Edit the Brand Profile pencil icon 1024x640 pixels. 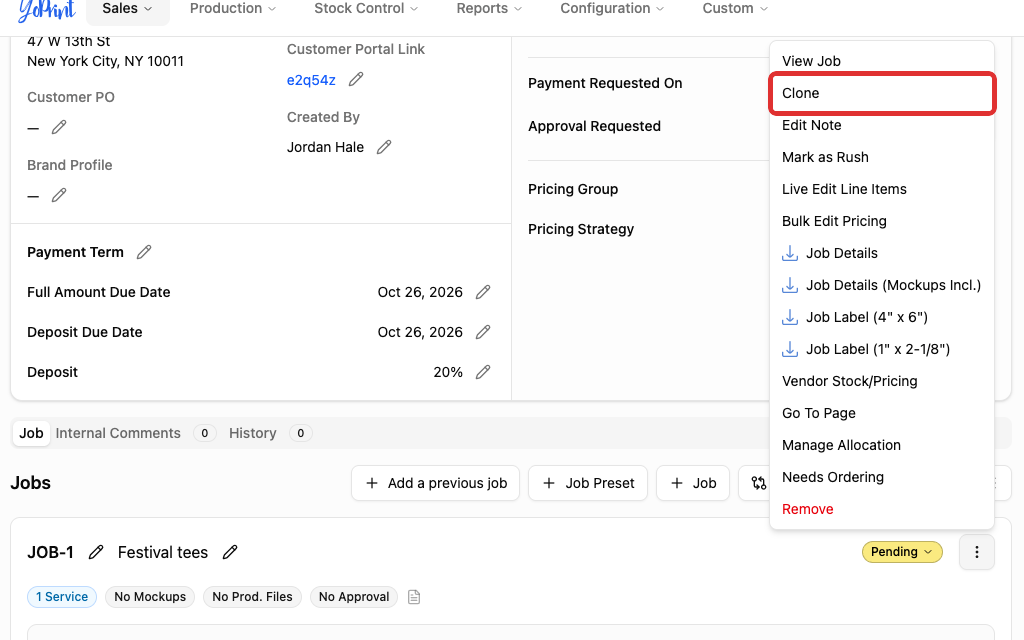59,195
